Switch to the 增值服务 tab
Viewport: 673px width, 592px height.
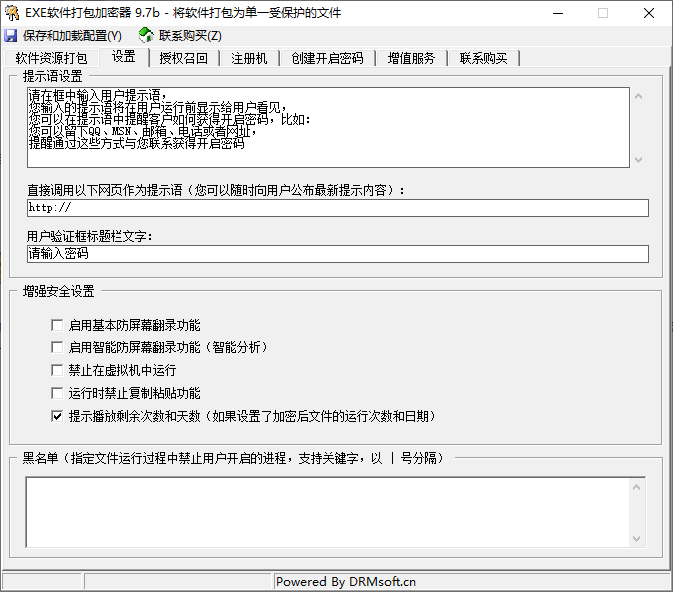click(411, 58)
